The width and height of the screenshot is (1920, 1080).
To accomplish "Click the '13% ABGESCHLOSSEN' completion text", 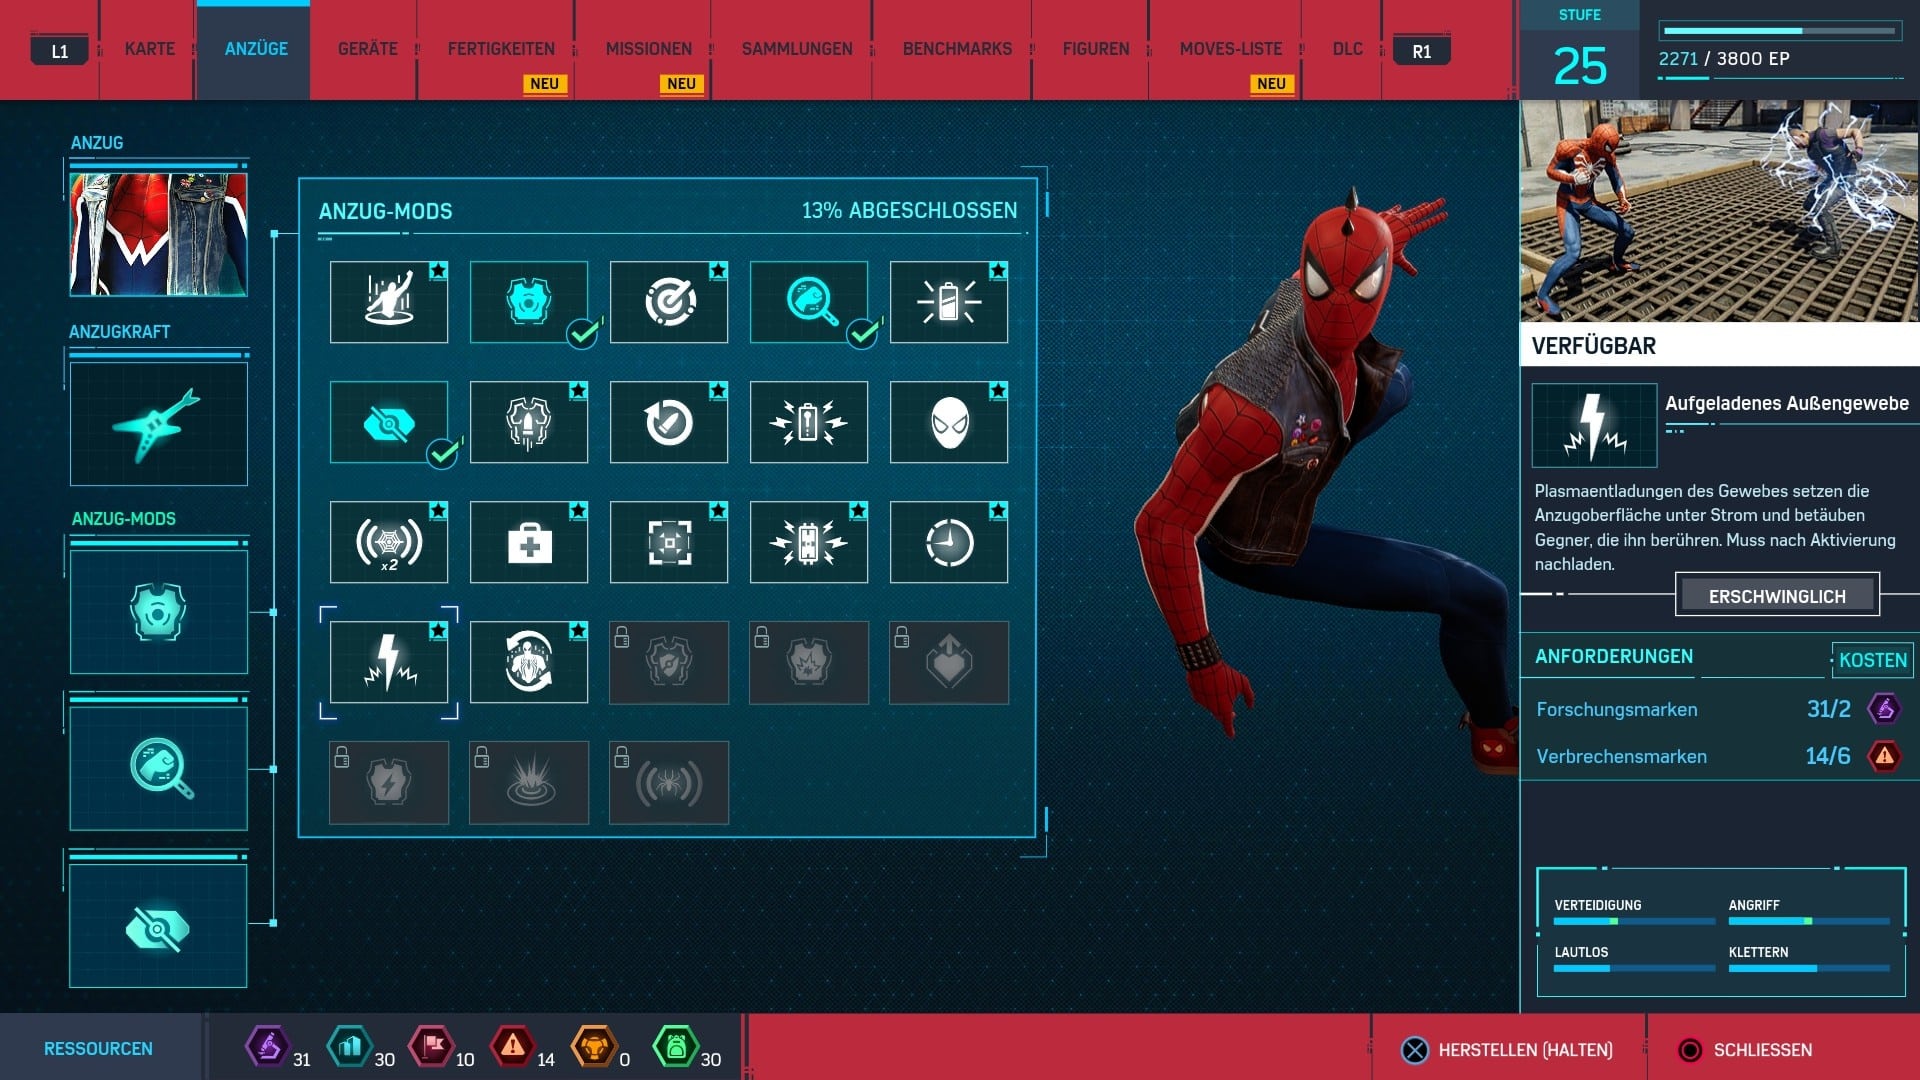I will pos(909,211).
